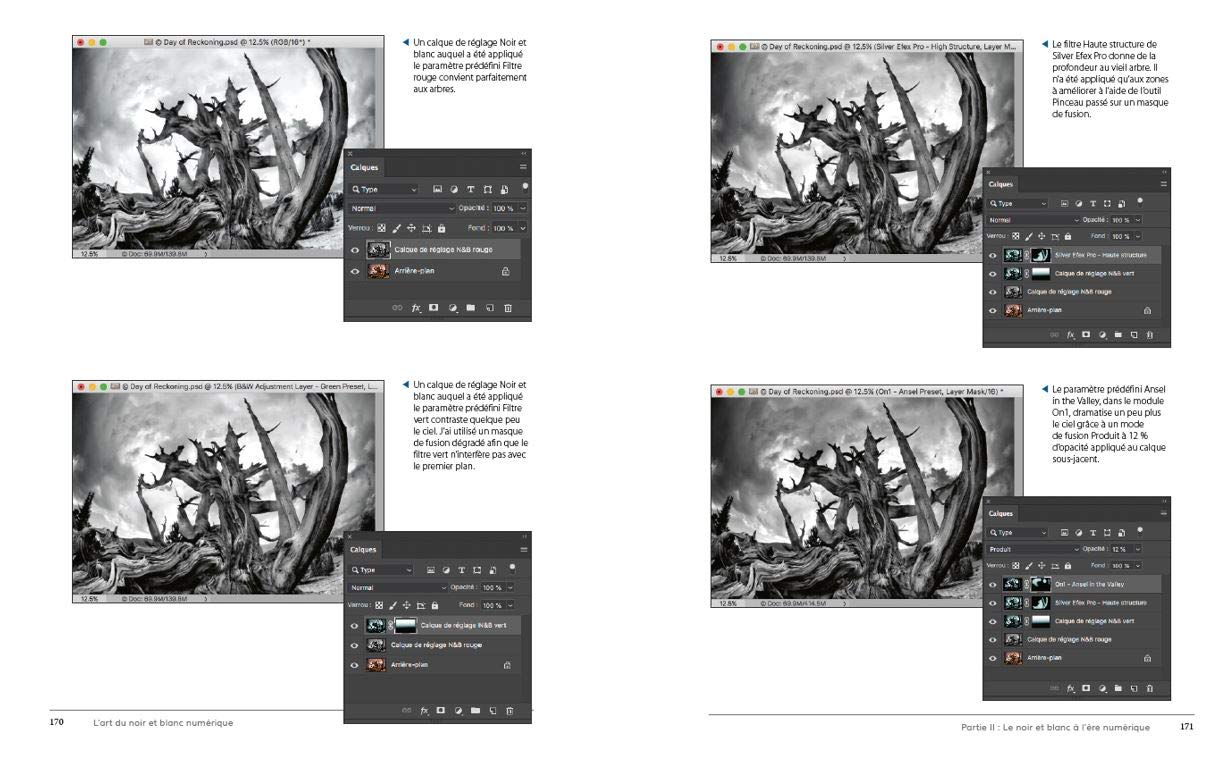
Task: Delete layer via trash icon in top-left Calques panel
Action: click(x=508, y=308)
